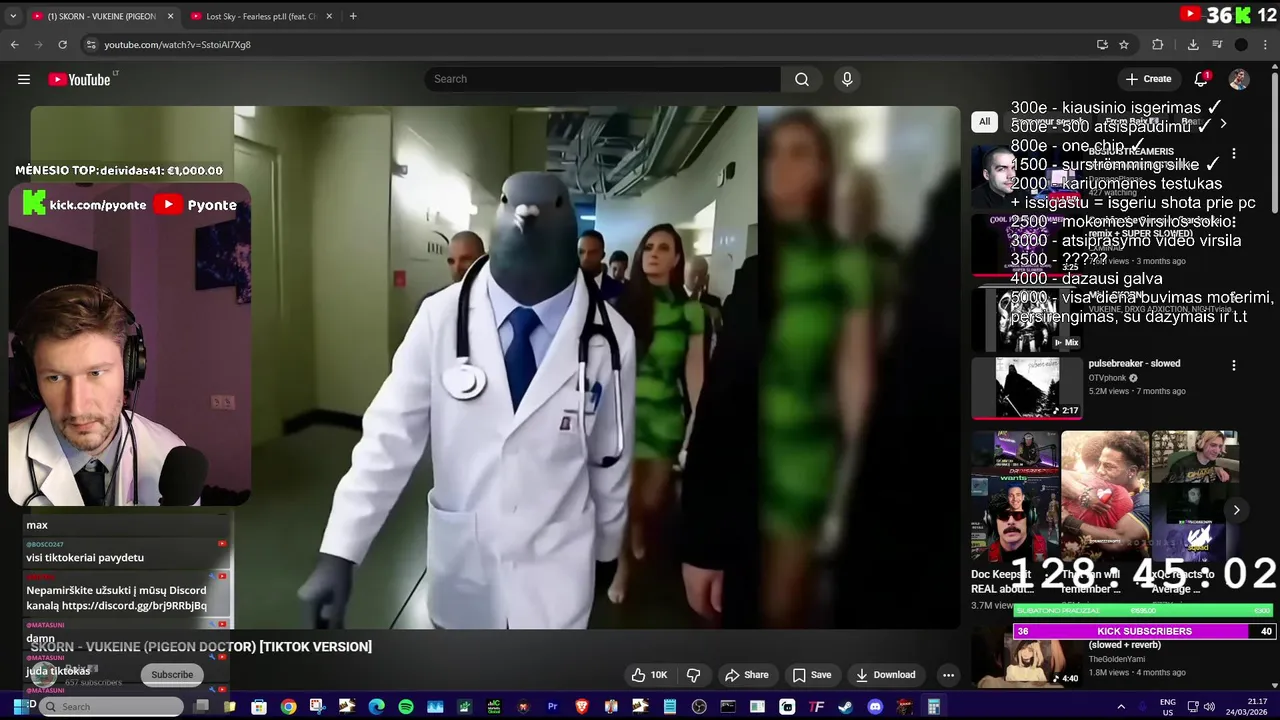Open ENG US language switcher
This screenshot has height=720, width=1280.
coord(1167,707)
